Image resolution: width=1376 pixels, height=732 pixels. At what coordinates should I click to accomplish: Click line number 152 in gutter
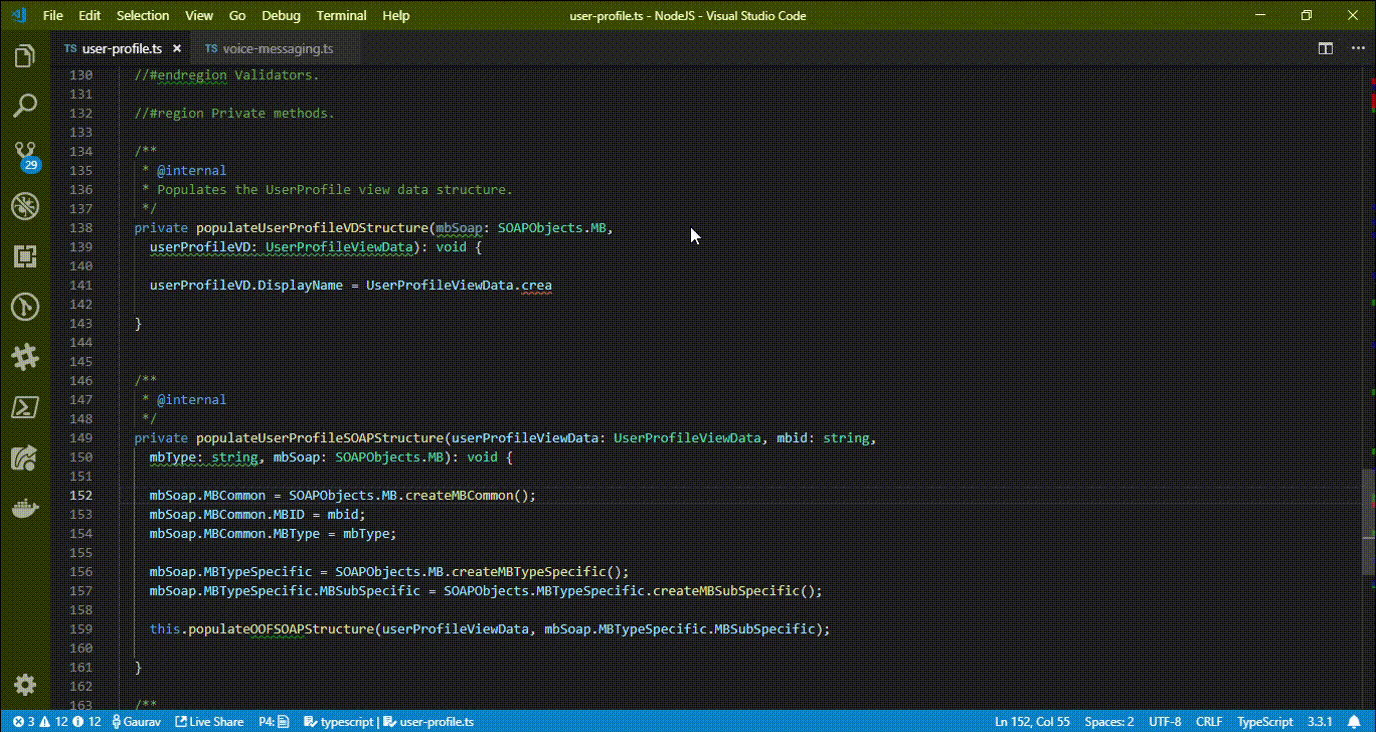pos(81,495)
